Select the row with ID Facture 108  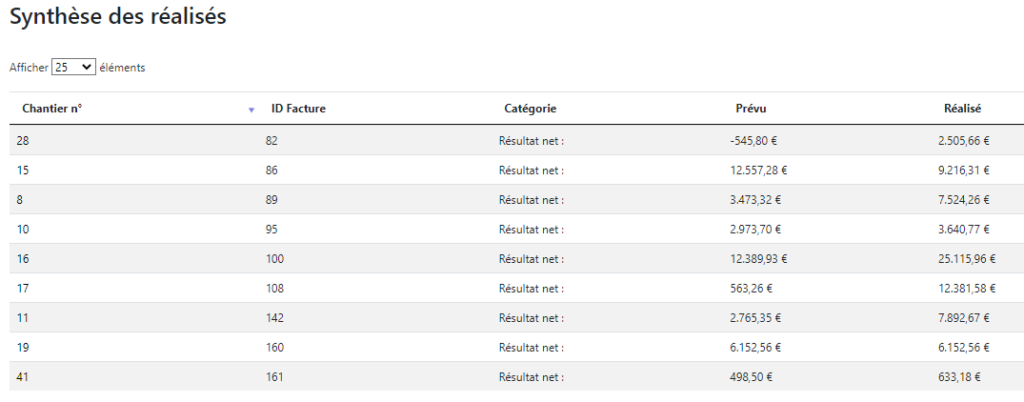coord(517,288)
